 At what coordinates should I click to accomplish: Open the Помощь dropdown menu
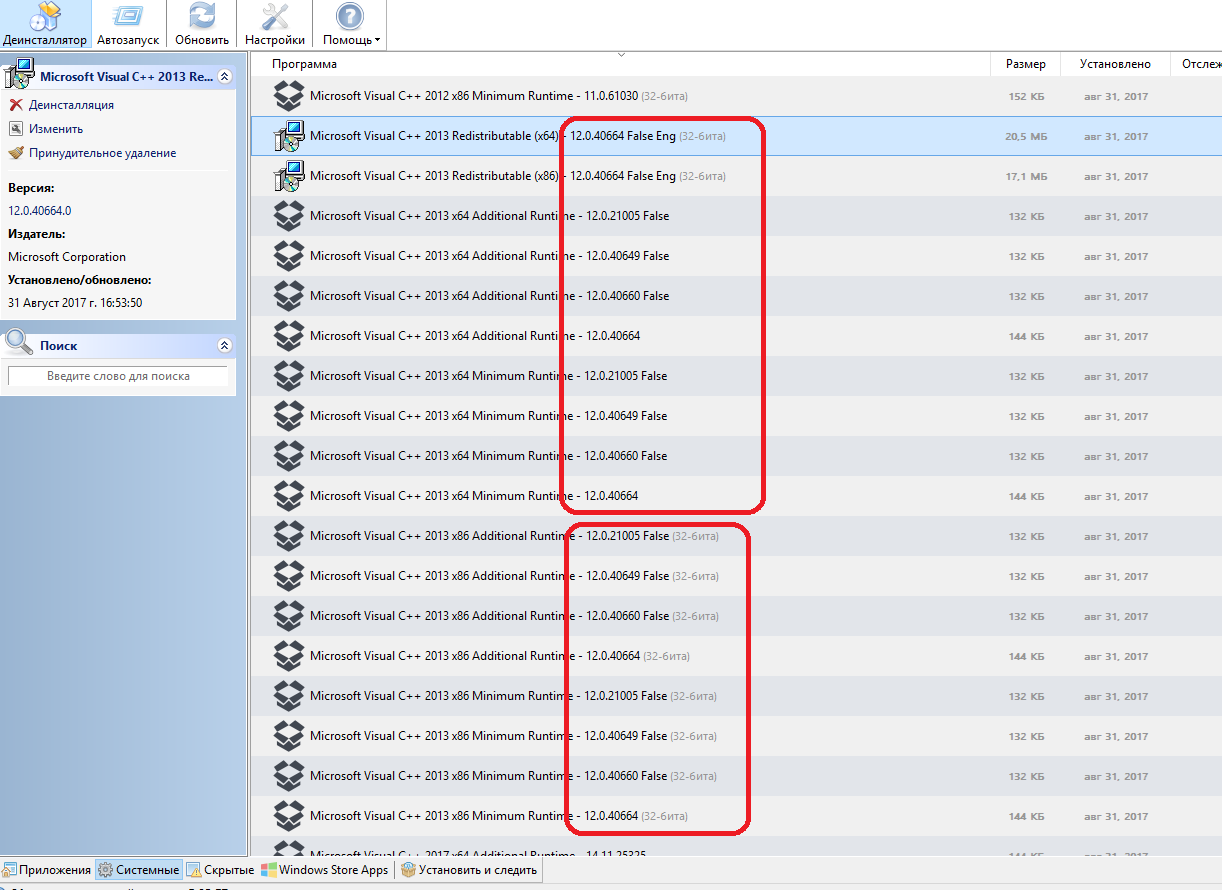tap(351, 24)
